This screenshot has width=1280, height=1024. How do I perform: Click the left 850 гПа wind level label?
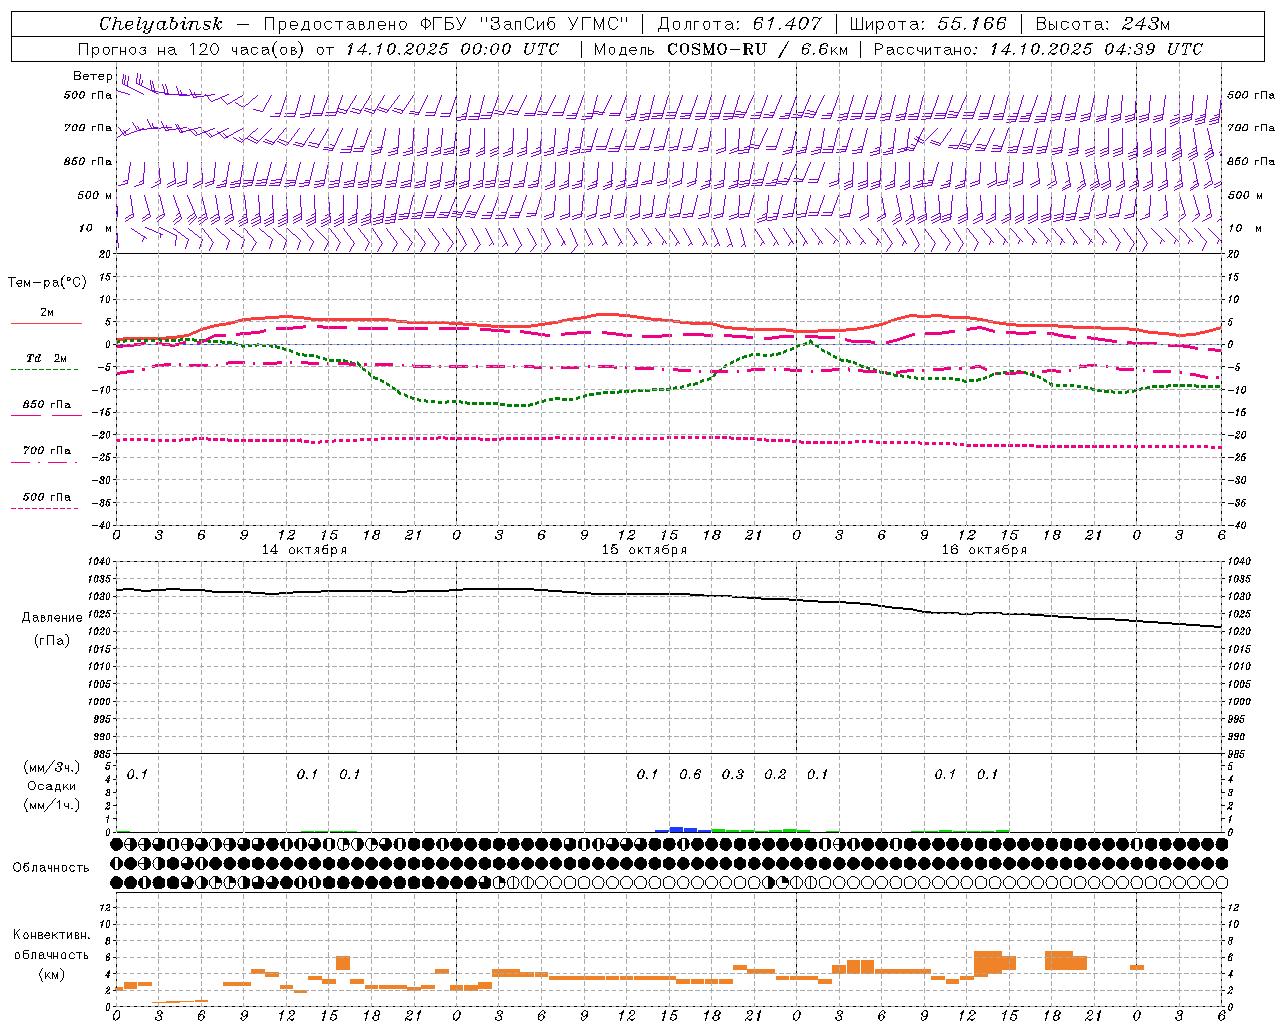pyautogui.click(x=88, y=161)
